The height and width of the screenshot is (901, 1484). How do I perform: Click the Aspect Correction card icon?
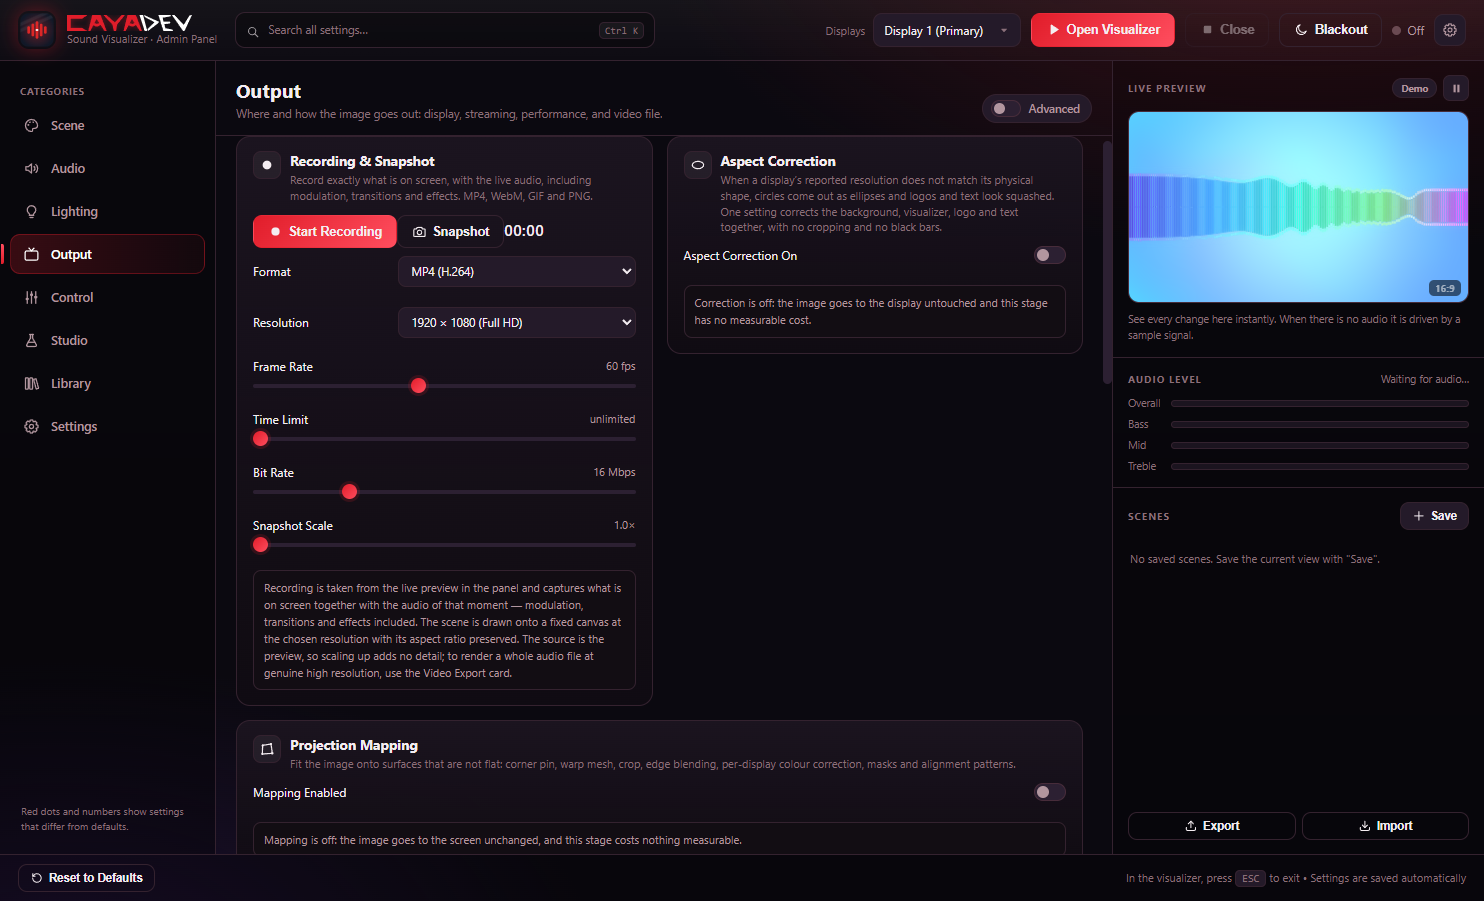[698, 165]
